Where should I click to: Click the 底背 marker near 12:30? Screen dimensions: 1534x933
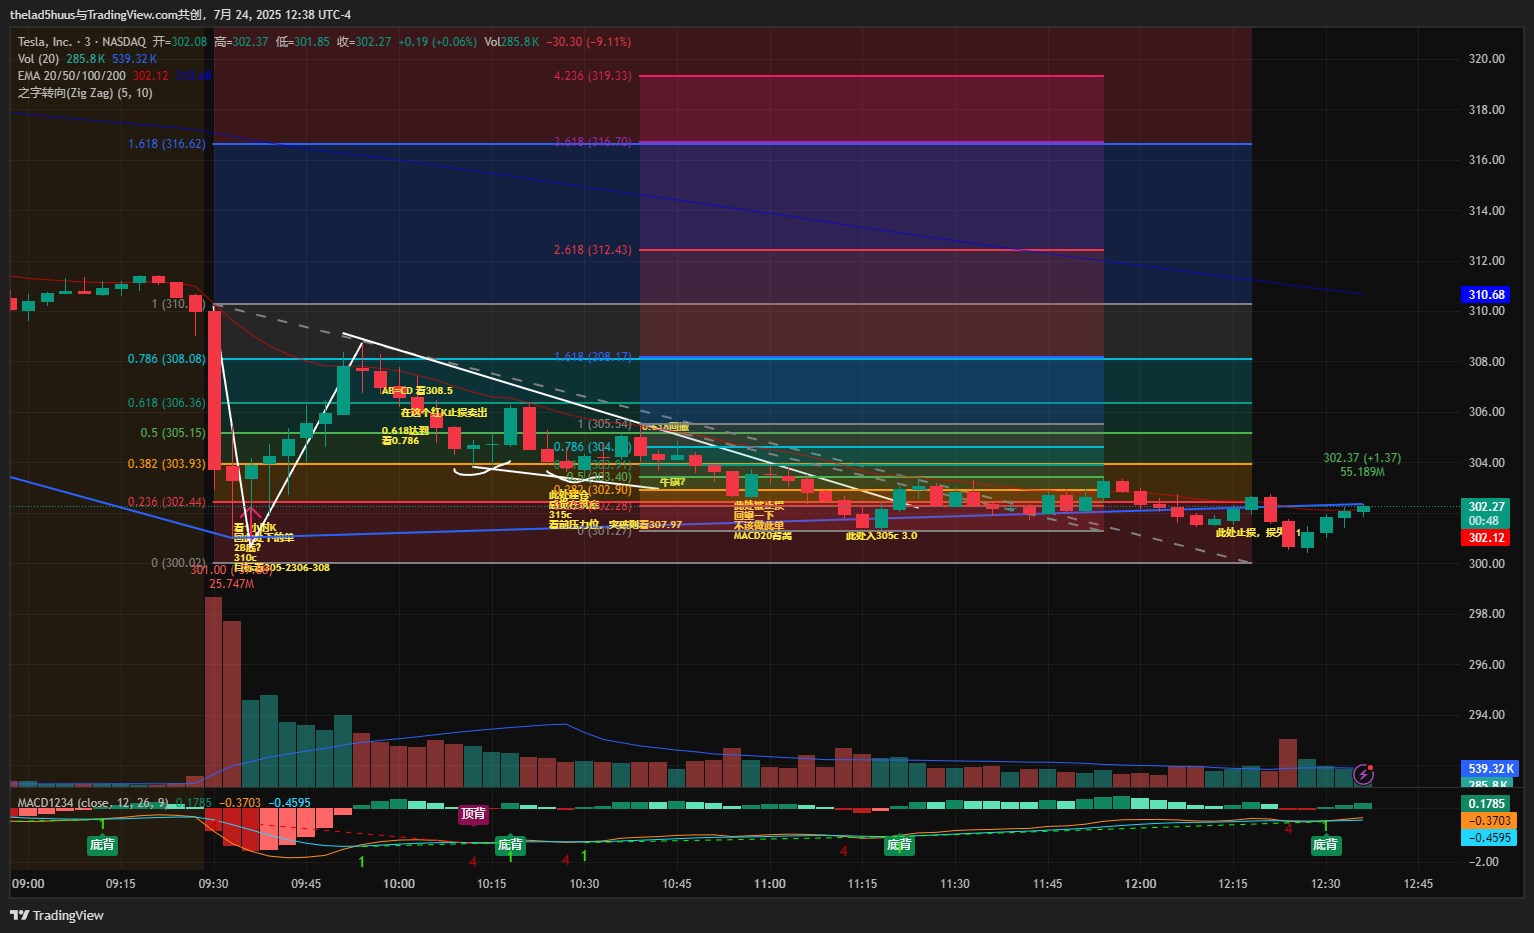(x=1325, y=845)
